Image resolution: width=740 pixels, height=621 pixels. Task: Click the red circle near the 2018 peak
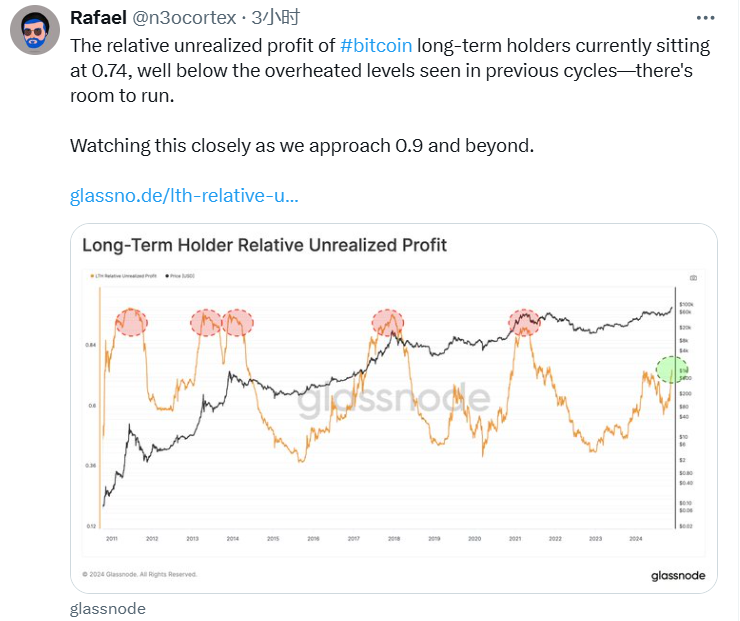click(387, 322)
